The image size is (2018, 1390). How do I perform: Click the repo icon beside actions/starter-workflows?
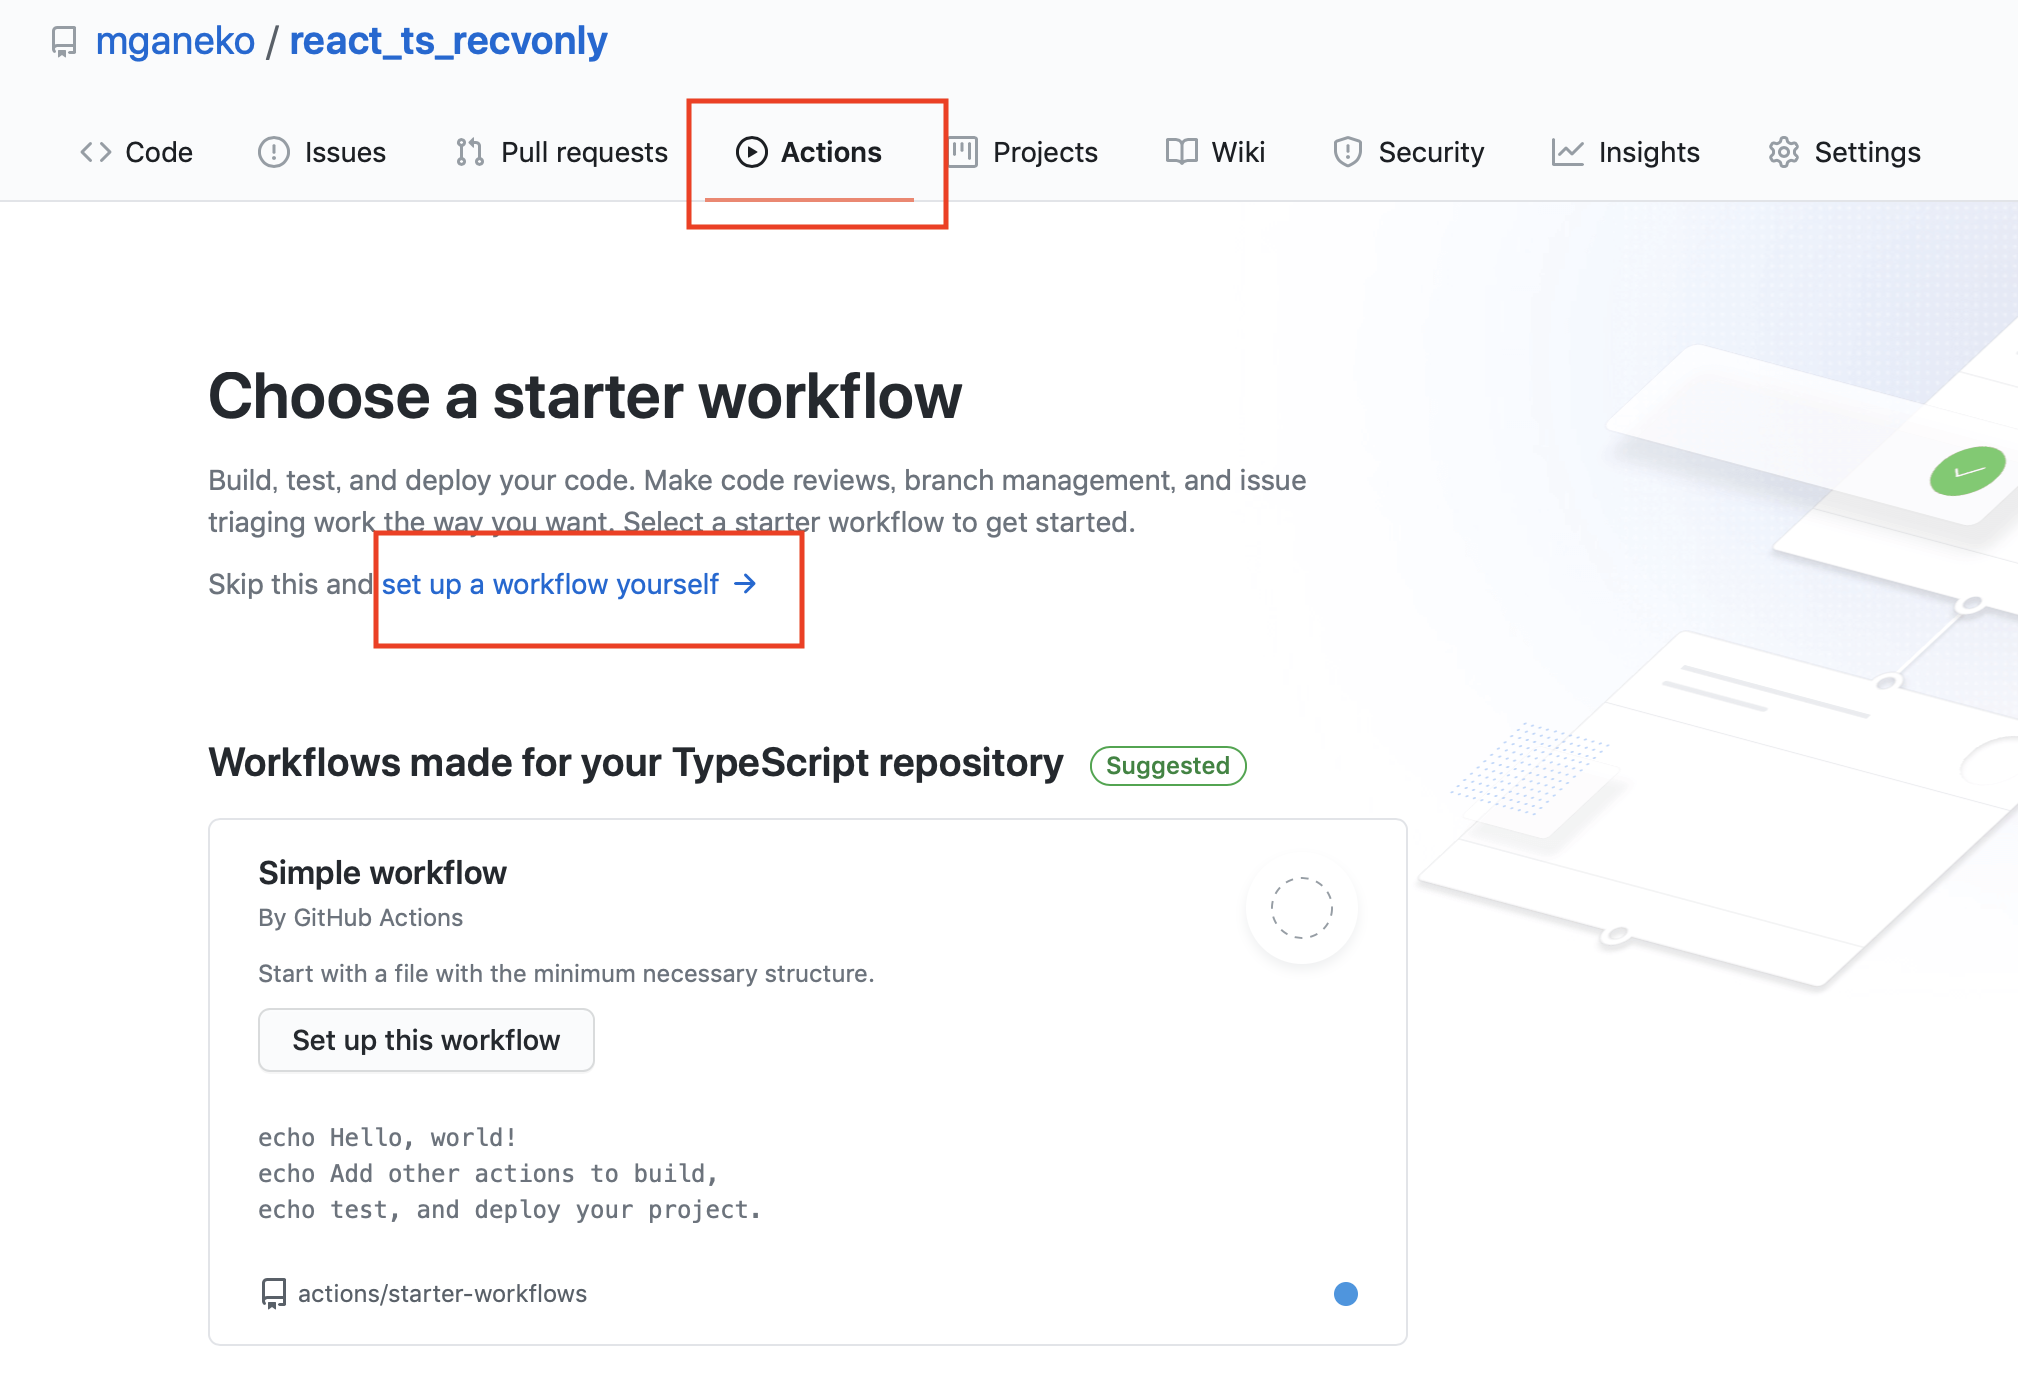(x=273, y=1294)
